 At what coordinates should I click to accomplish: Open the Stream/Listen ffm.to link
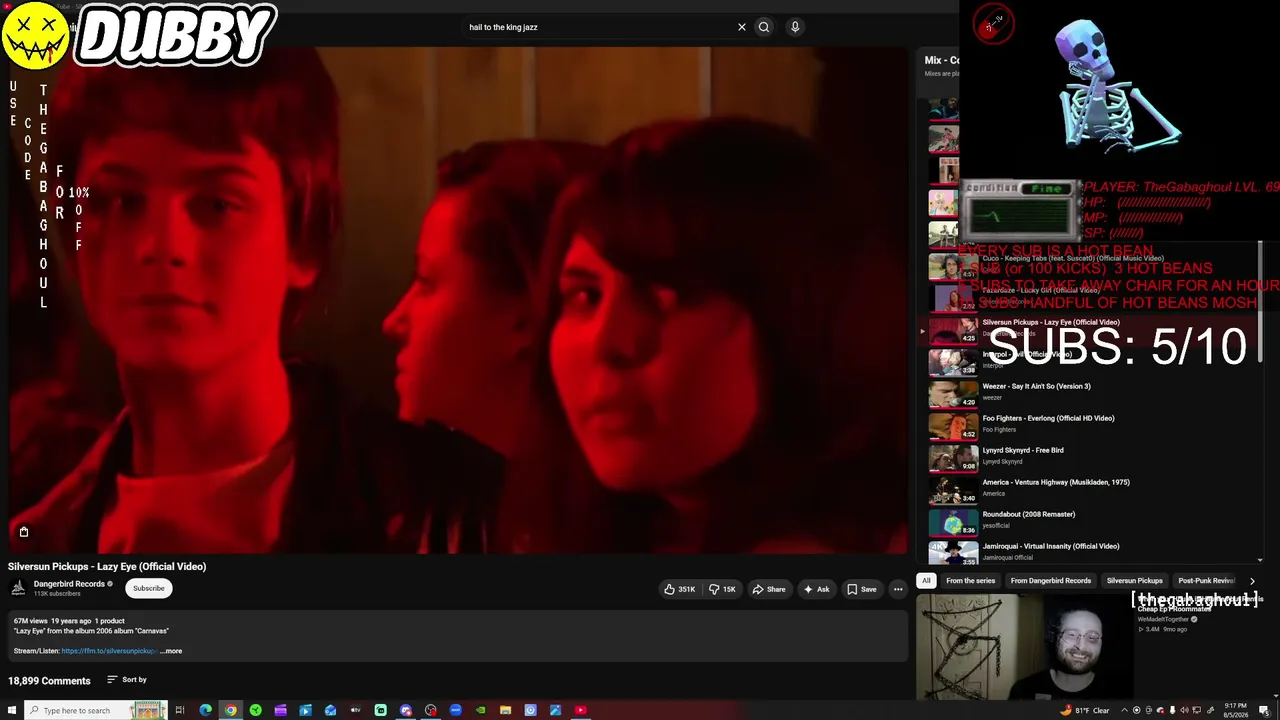pos(109,651)
